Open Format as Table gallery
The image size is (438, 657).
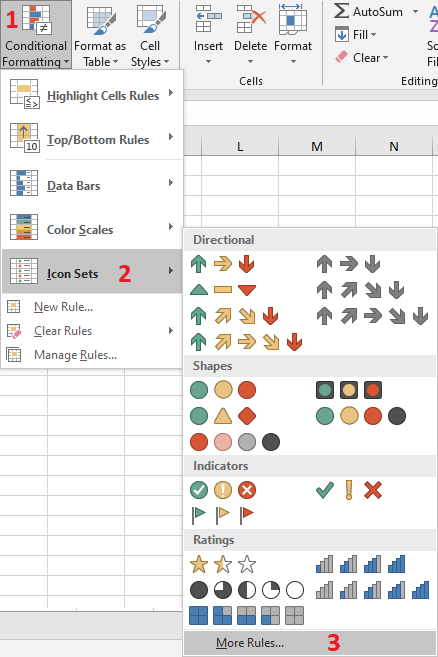(100, 35)
